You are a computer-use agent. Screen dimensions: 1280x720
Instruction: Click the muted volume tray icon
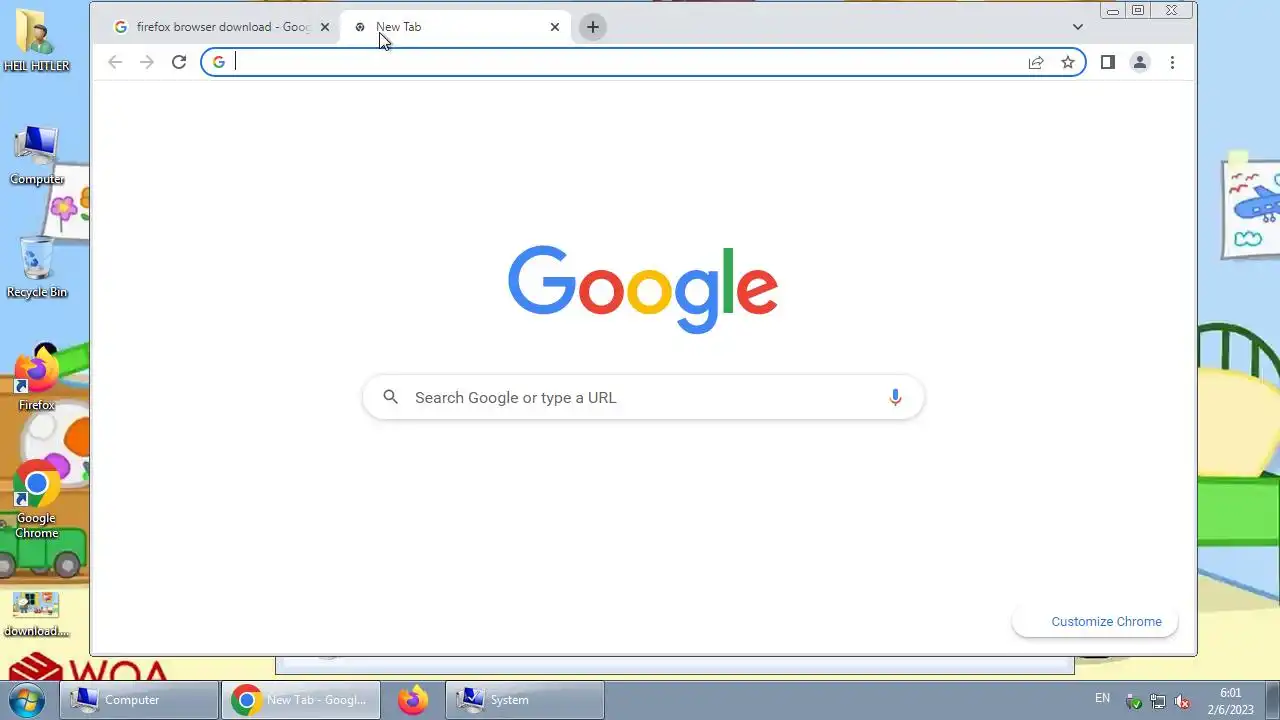[x=1182, y=701]
